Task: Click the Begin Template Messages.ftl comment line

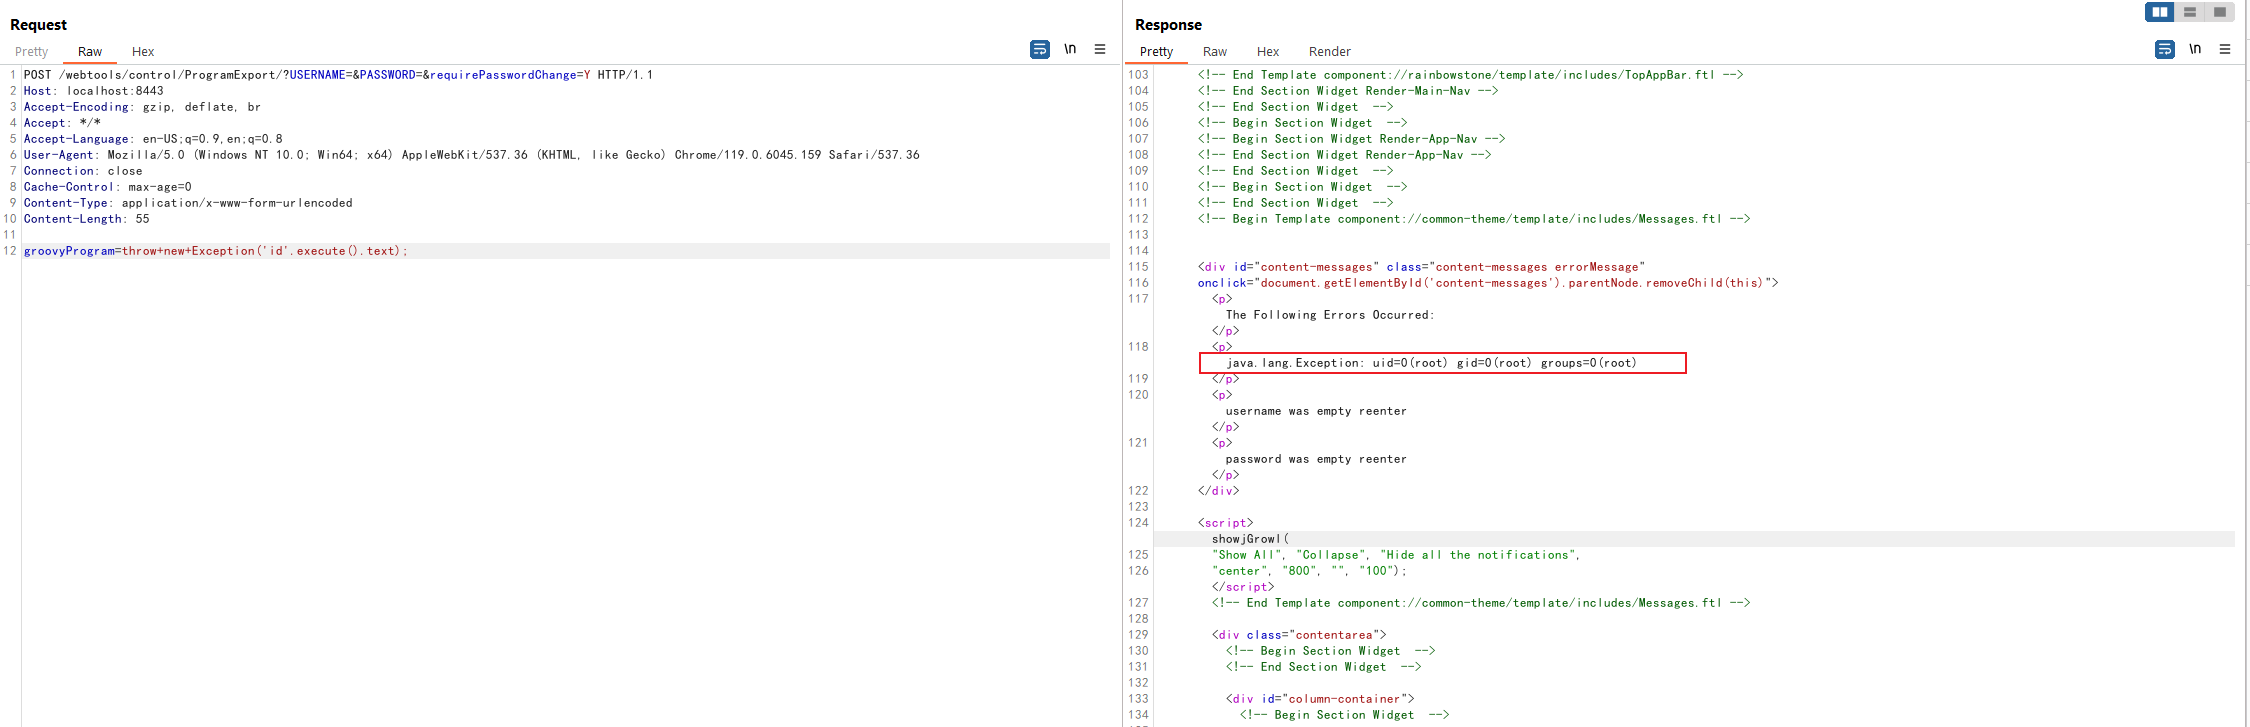Action: coord(1474,219)
